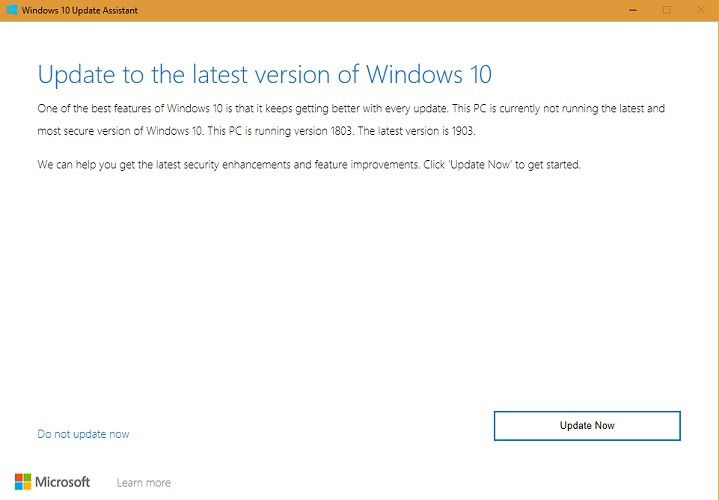Click the heading Update to the latest version
The image size is (719, 500).
[x=265, y=75]
